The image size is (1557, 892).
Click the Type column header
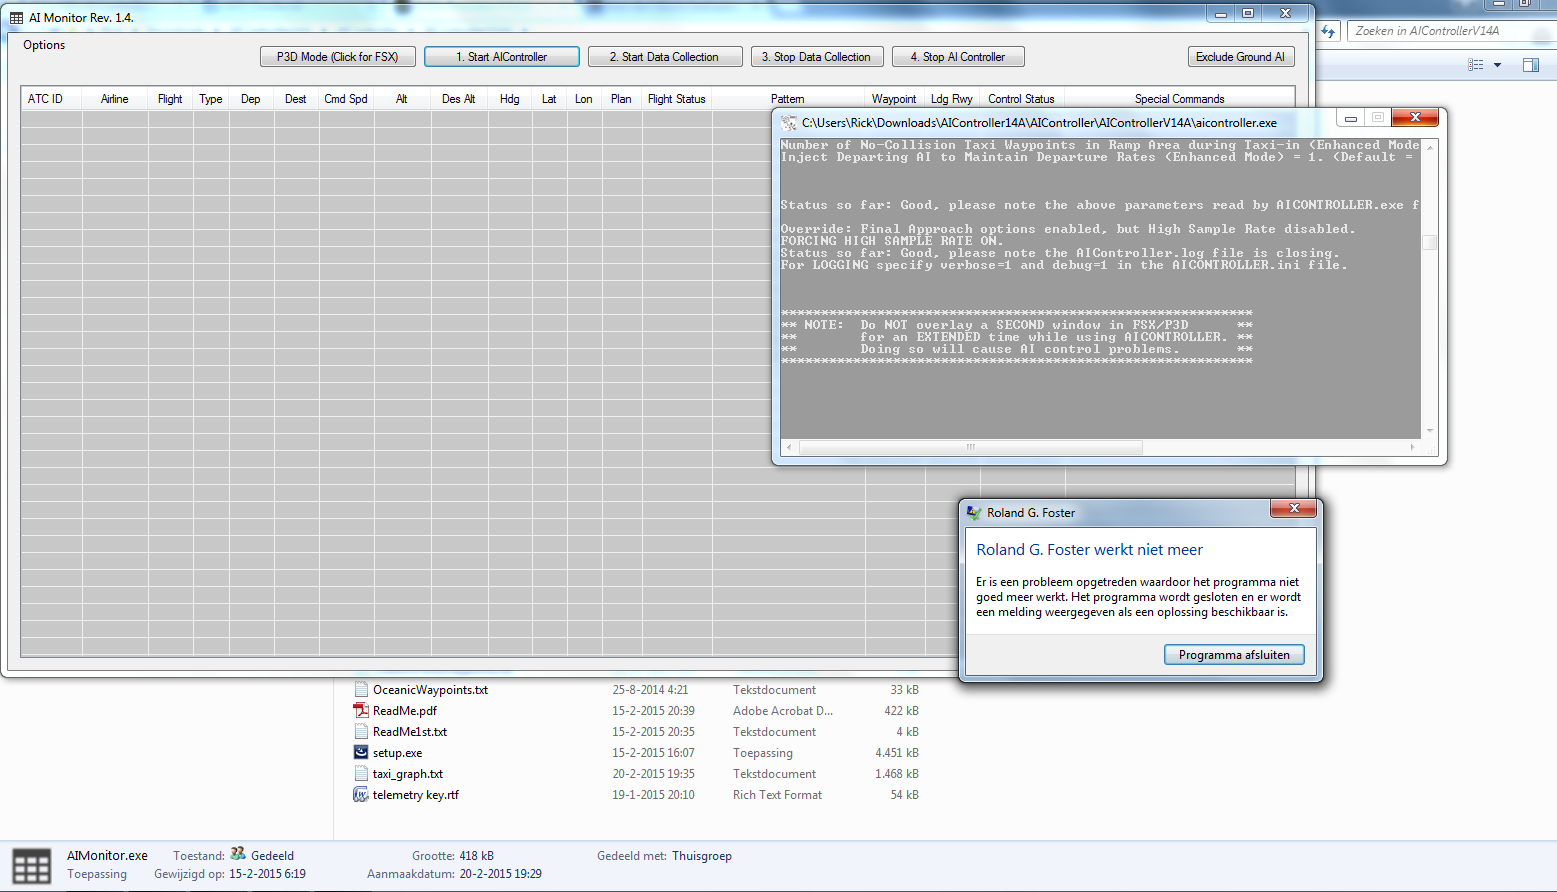click(211, 99)
